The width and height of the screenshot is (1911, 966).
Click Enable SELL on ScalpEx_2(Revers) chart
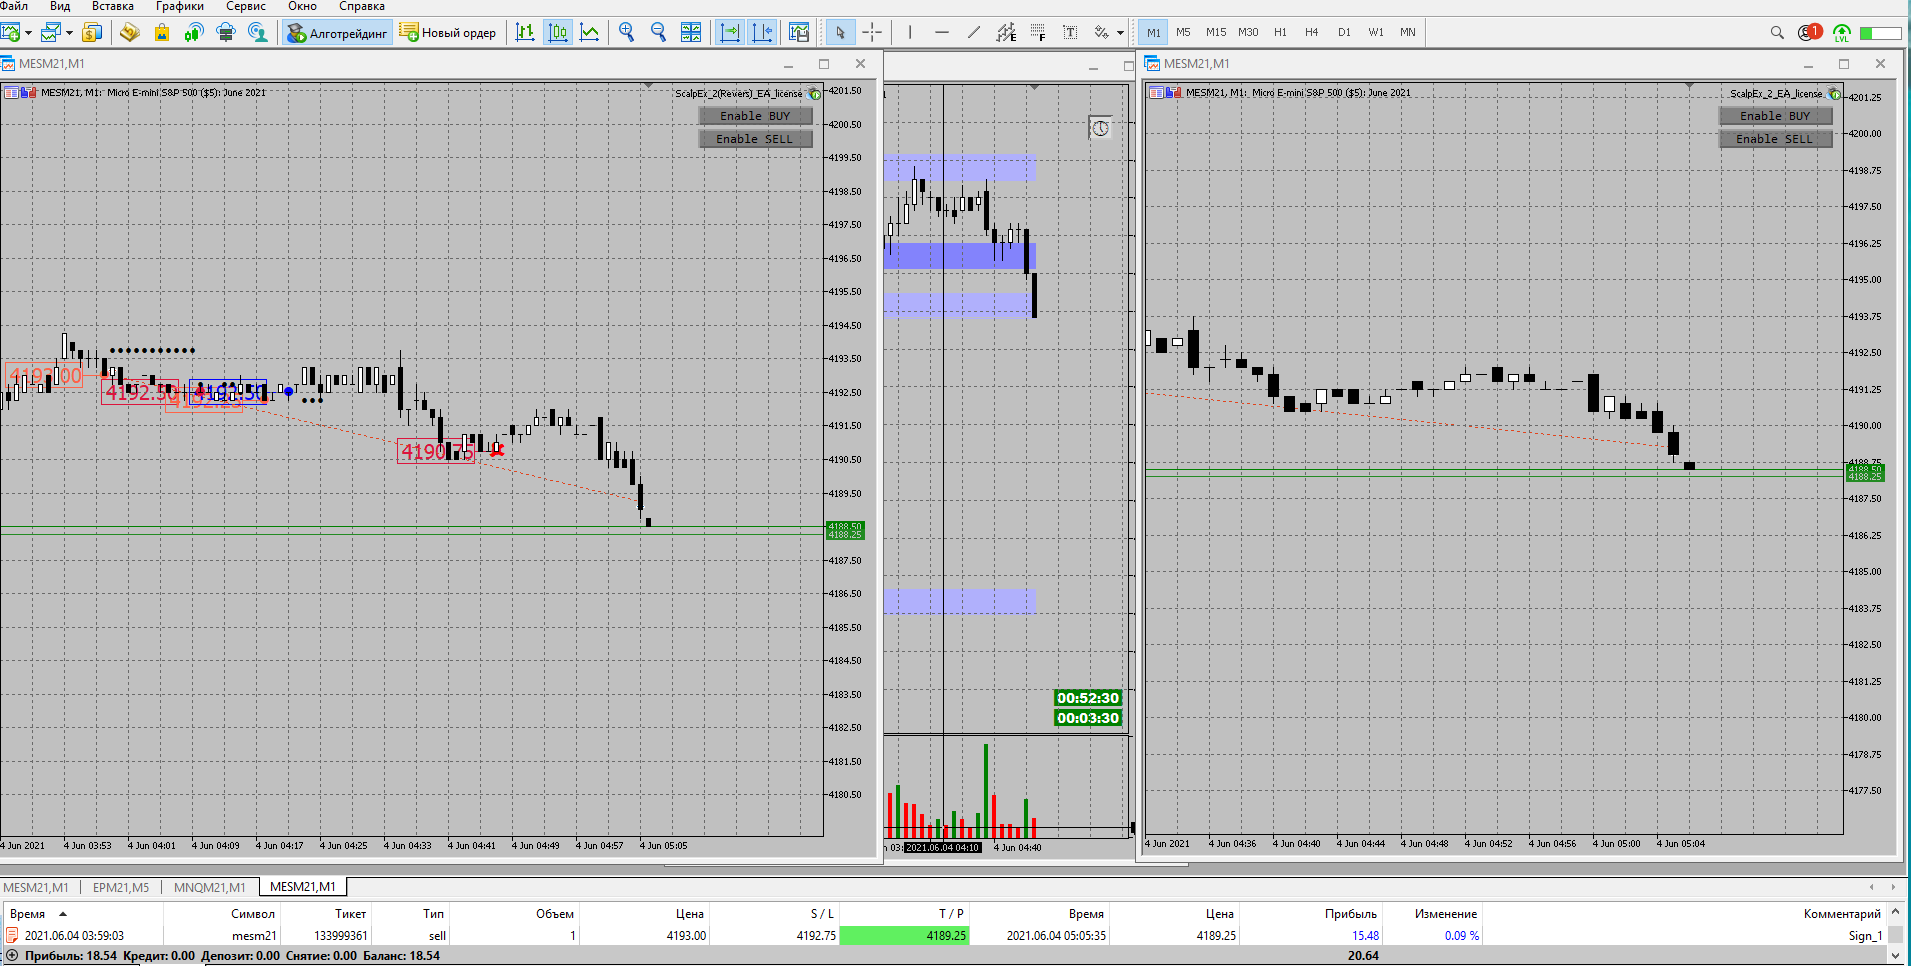[755, 139]
